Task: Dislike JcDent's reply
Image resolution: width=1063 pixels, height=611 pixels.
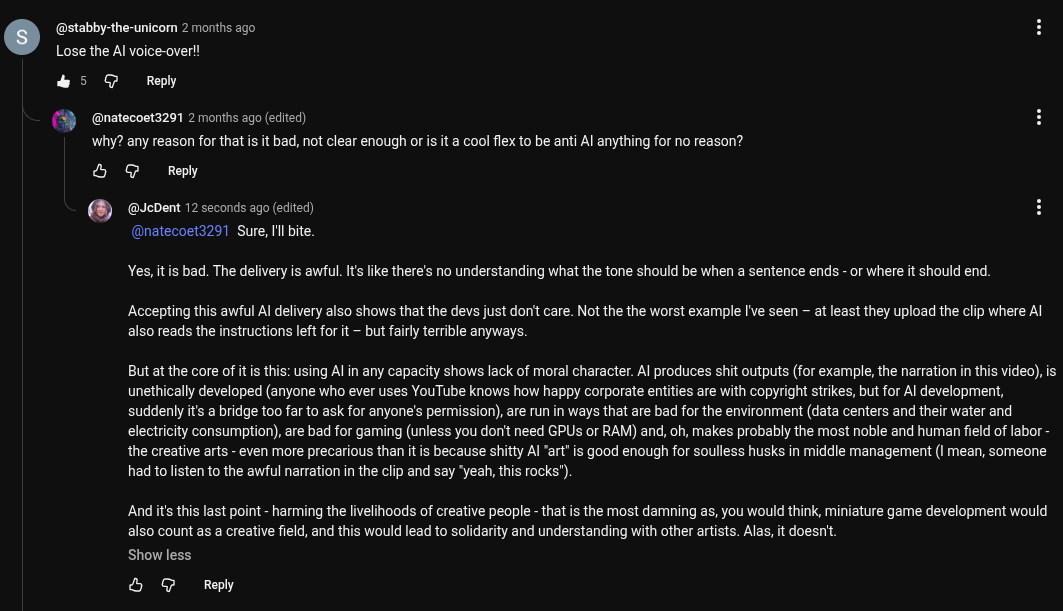Action: click(169, 585)
